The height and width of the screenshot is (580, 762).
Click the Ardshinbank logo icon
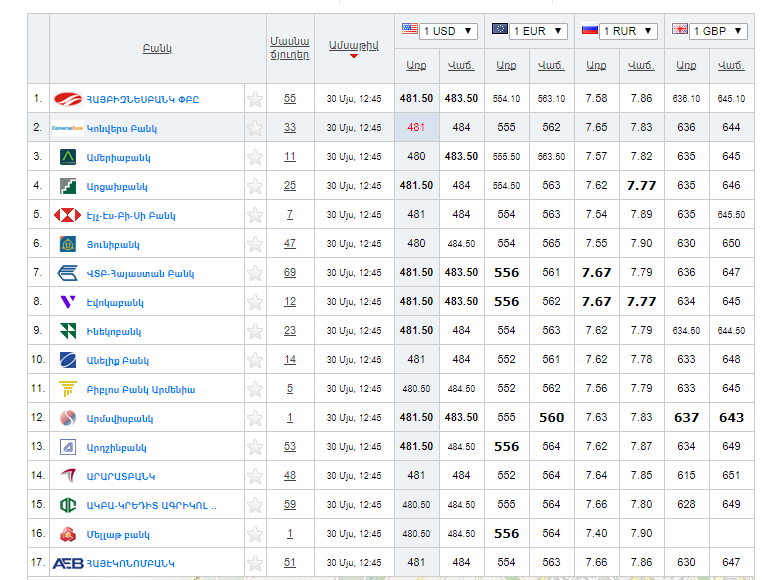(68, 447)
